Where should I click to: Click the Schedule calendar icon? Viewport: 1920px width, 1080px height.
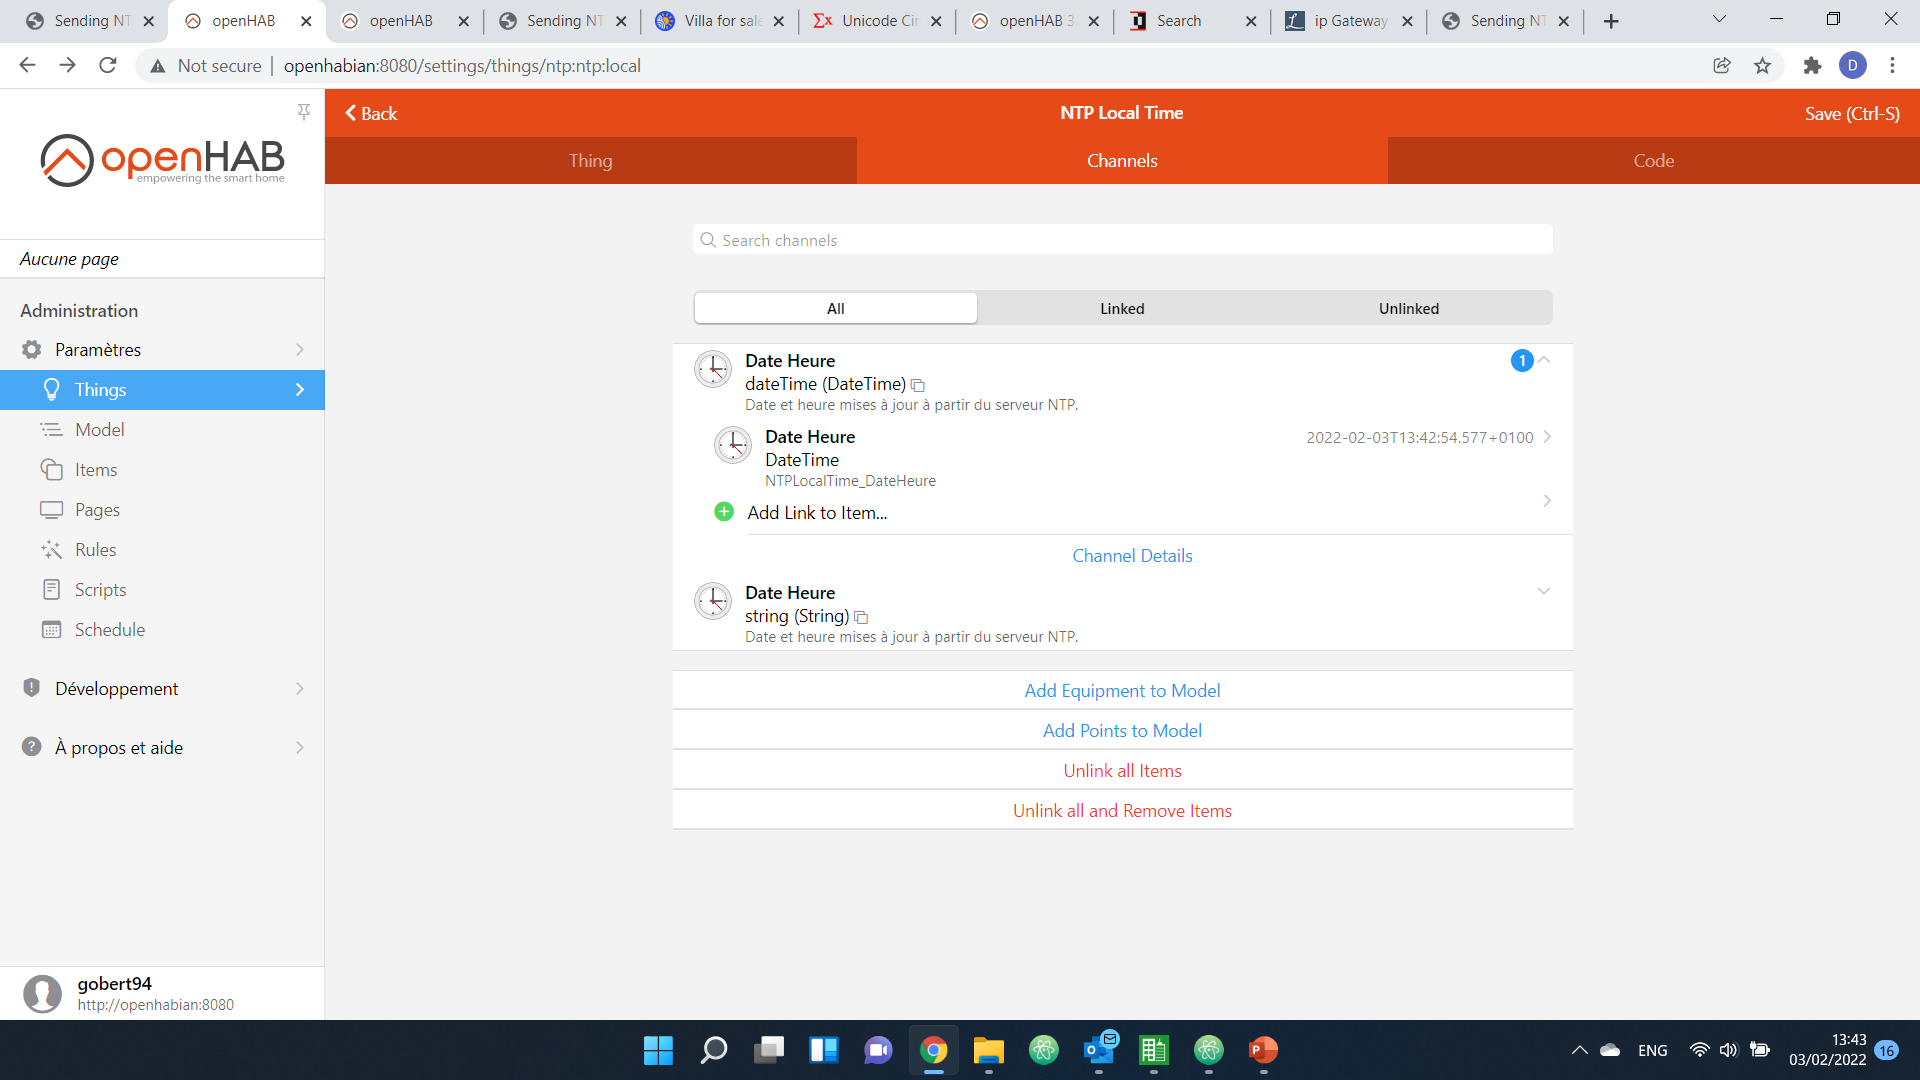click(52, 629)
